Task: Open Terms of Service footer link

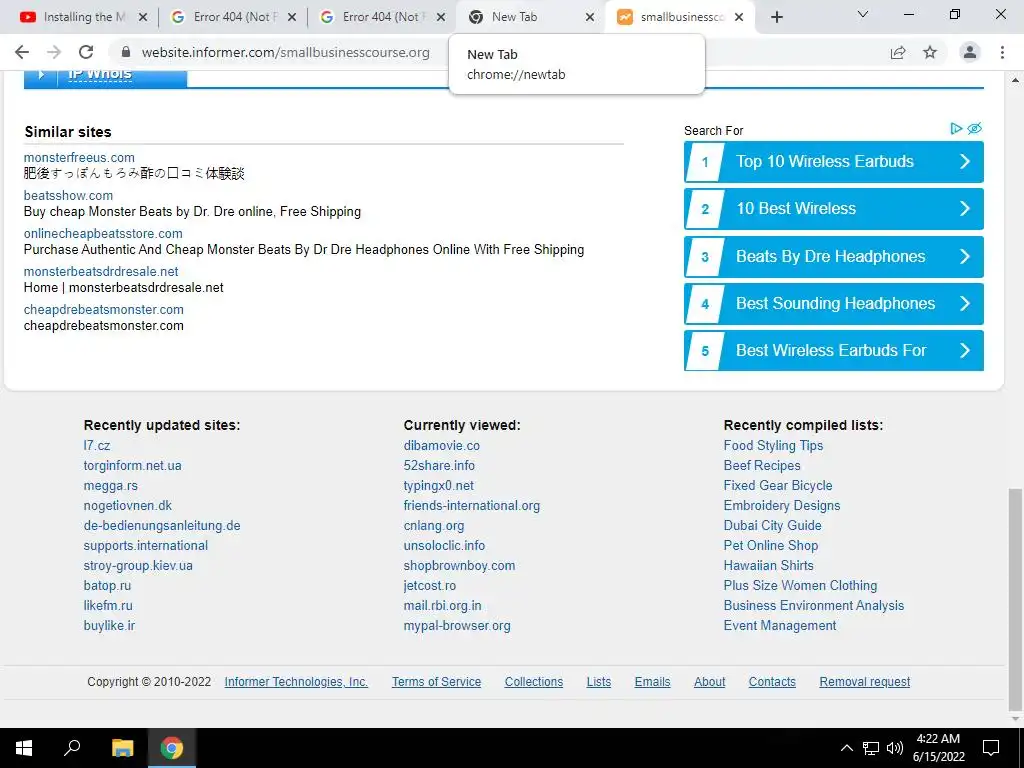Action: click(436, 682)
